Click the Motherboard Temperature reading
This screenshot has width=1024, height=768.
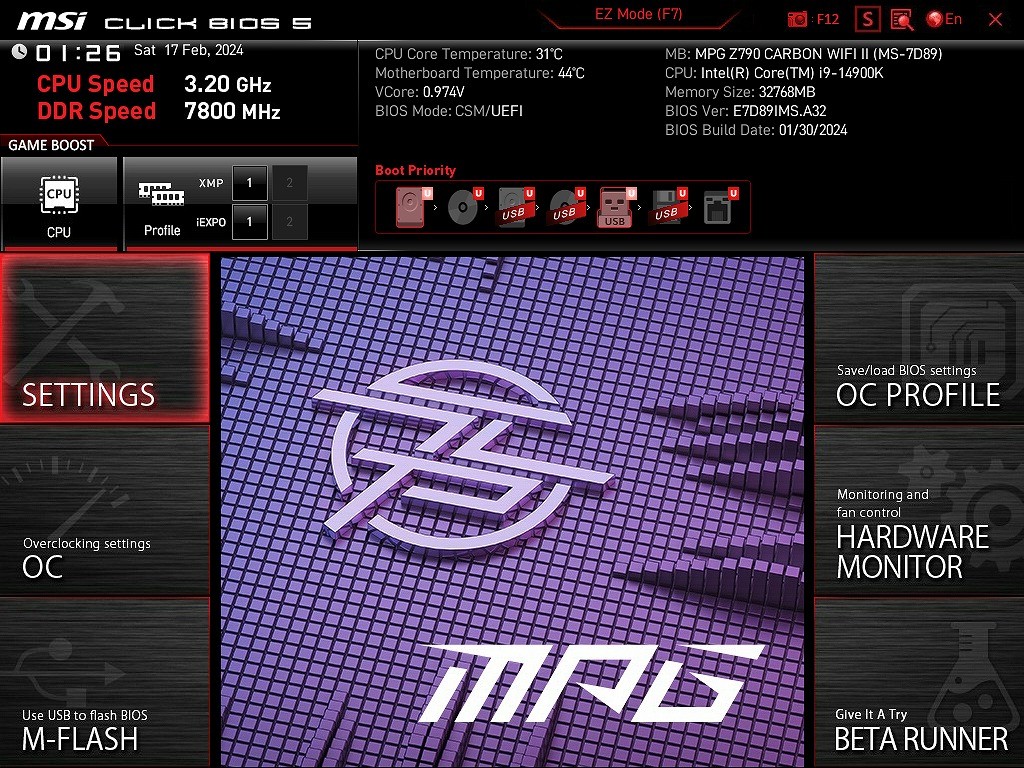[480, 73]
